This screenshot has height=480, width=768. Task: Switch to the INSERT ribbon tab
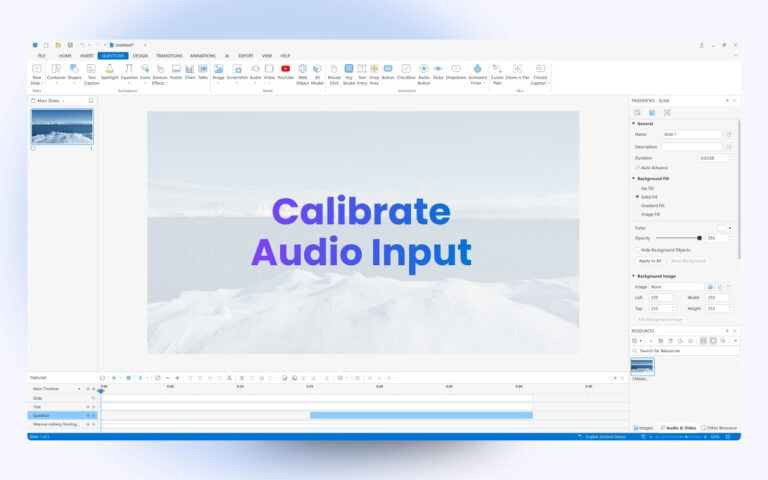point(87,56)
